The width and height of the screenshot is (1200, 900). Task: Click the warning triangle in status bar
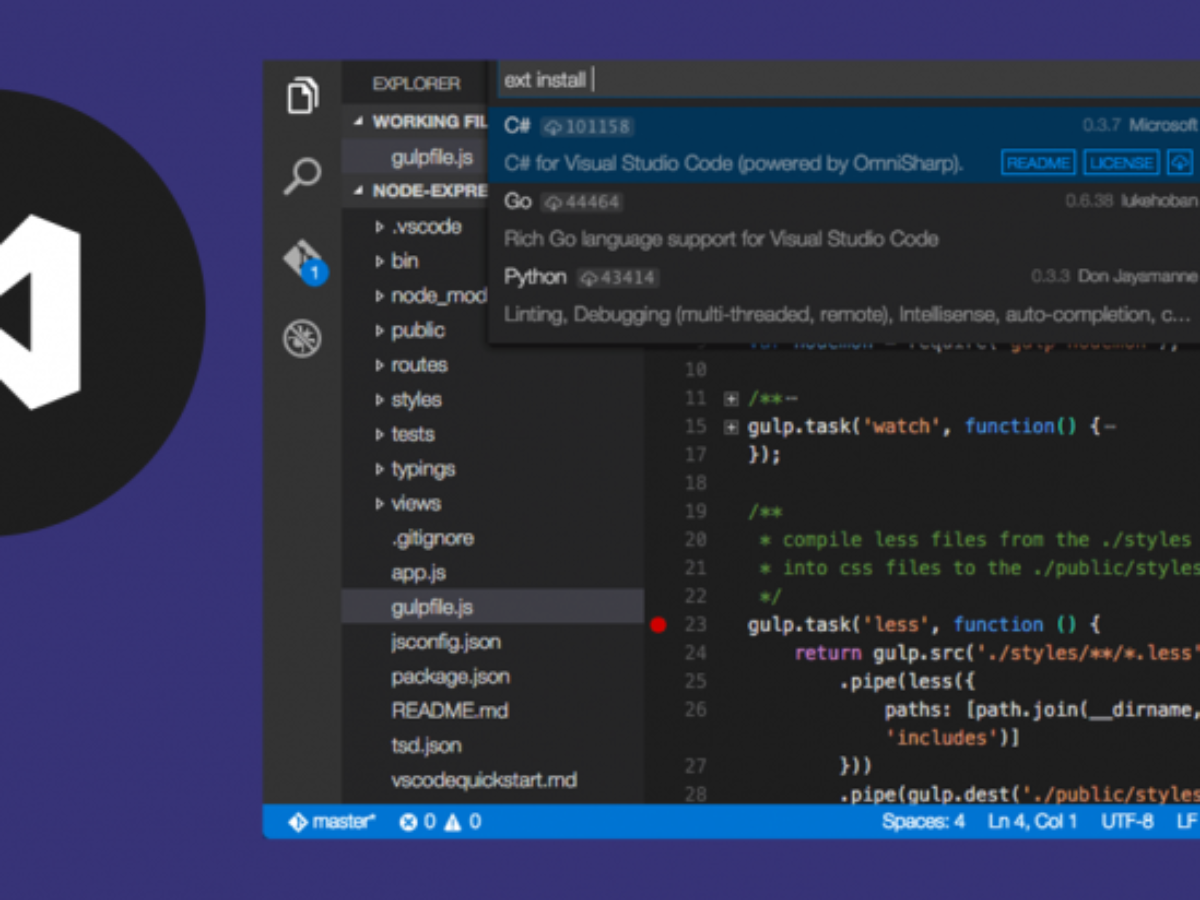tap(453, 822)
